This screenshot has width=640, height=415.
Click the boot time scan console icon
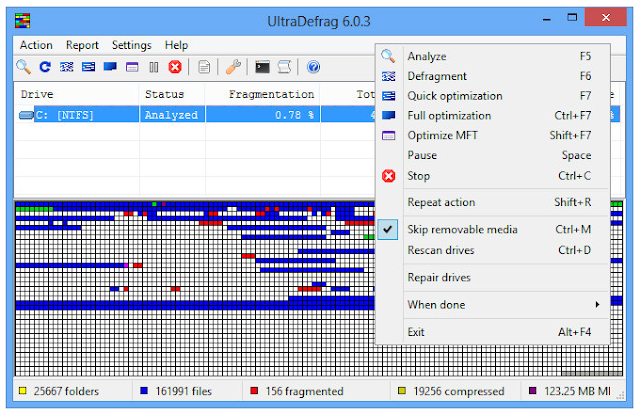point(262,67)
